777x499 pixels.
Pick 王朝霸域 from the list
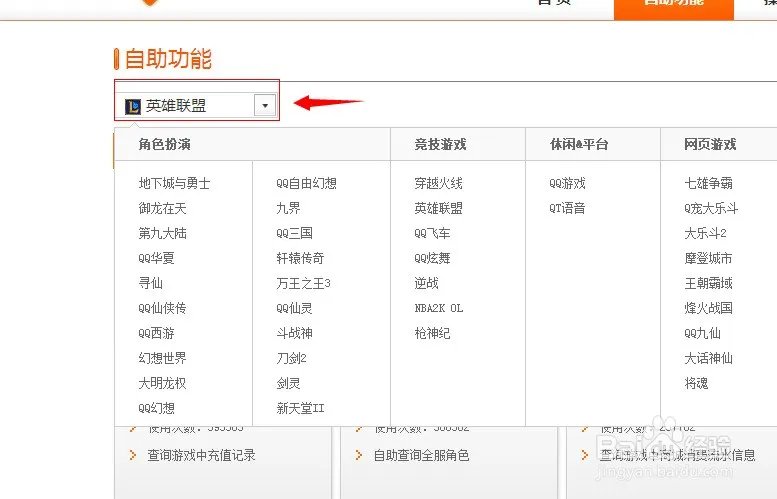(x=709, y=283)
